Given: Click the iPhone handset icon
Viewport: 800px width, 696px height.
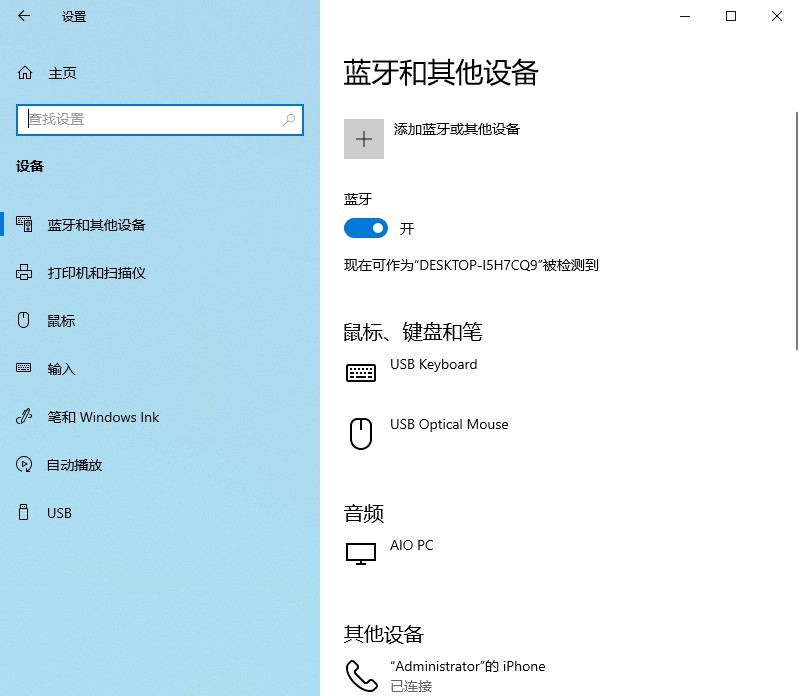Looking at the screenshot, I should (361, 675).
